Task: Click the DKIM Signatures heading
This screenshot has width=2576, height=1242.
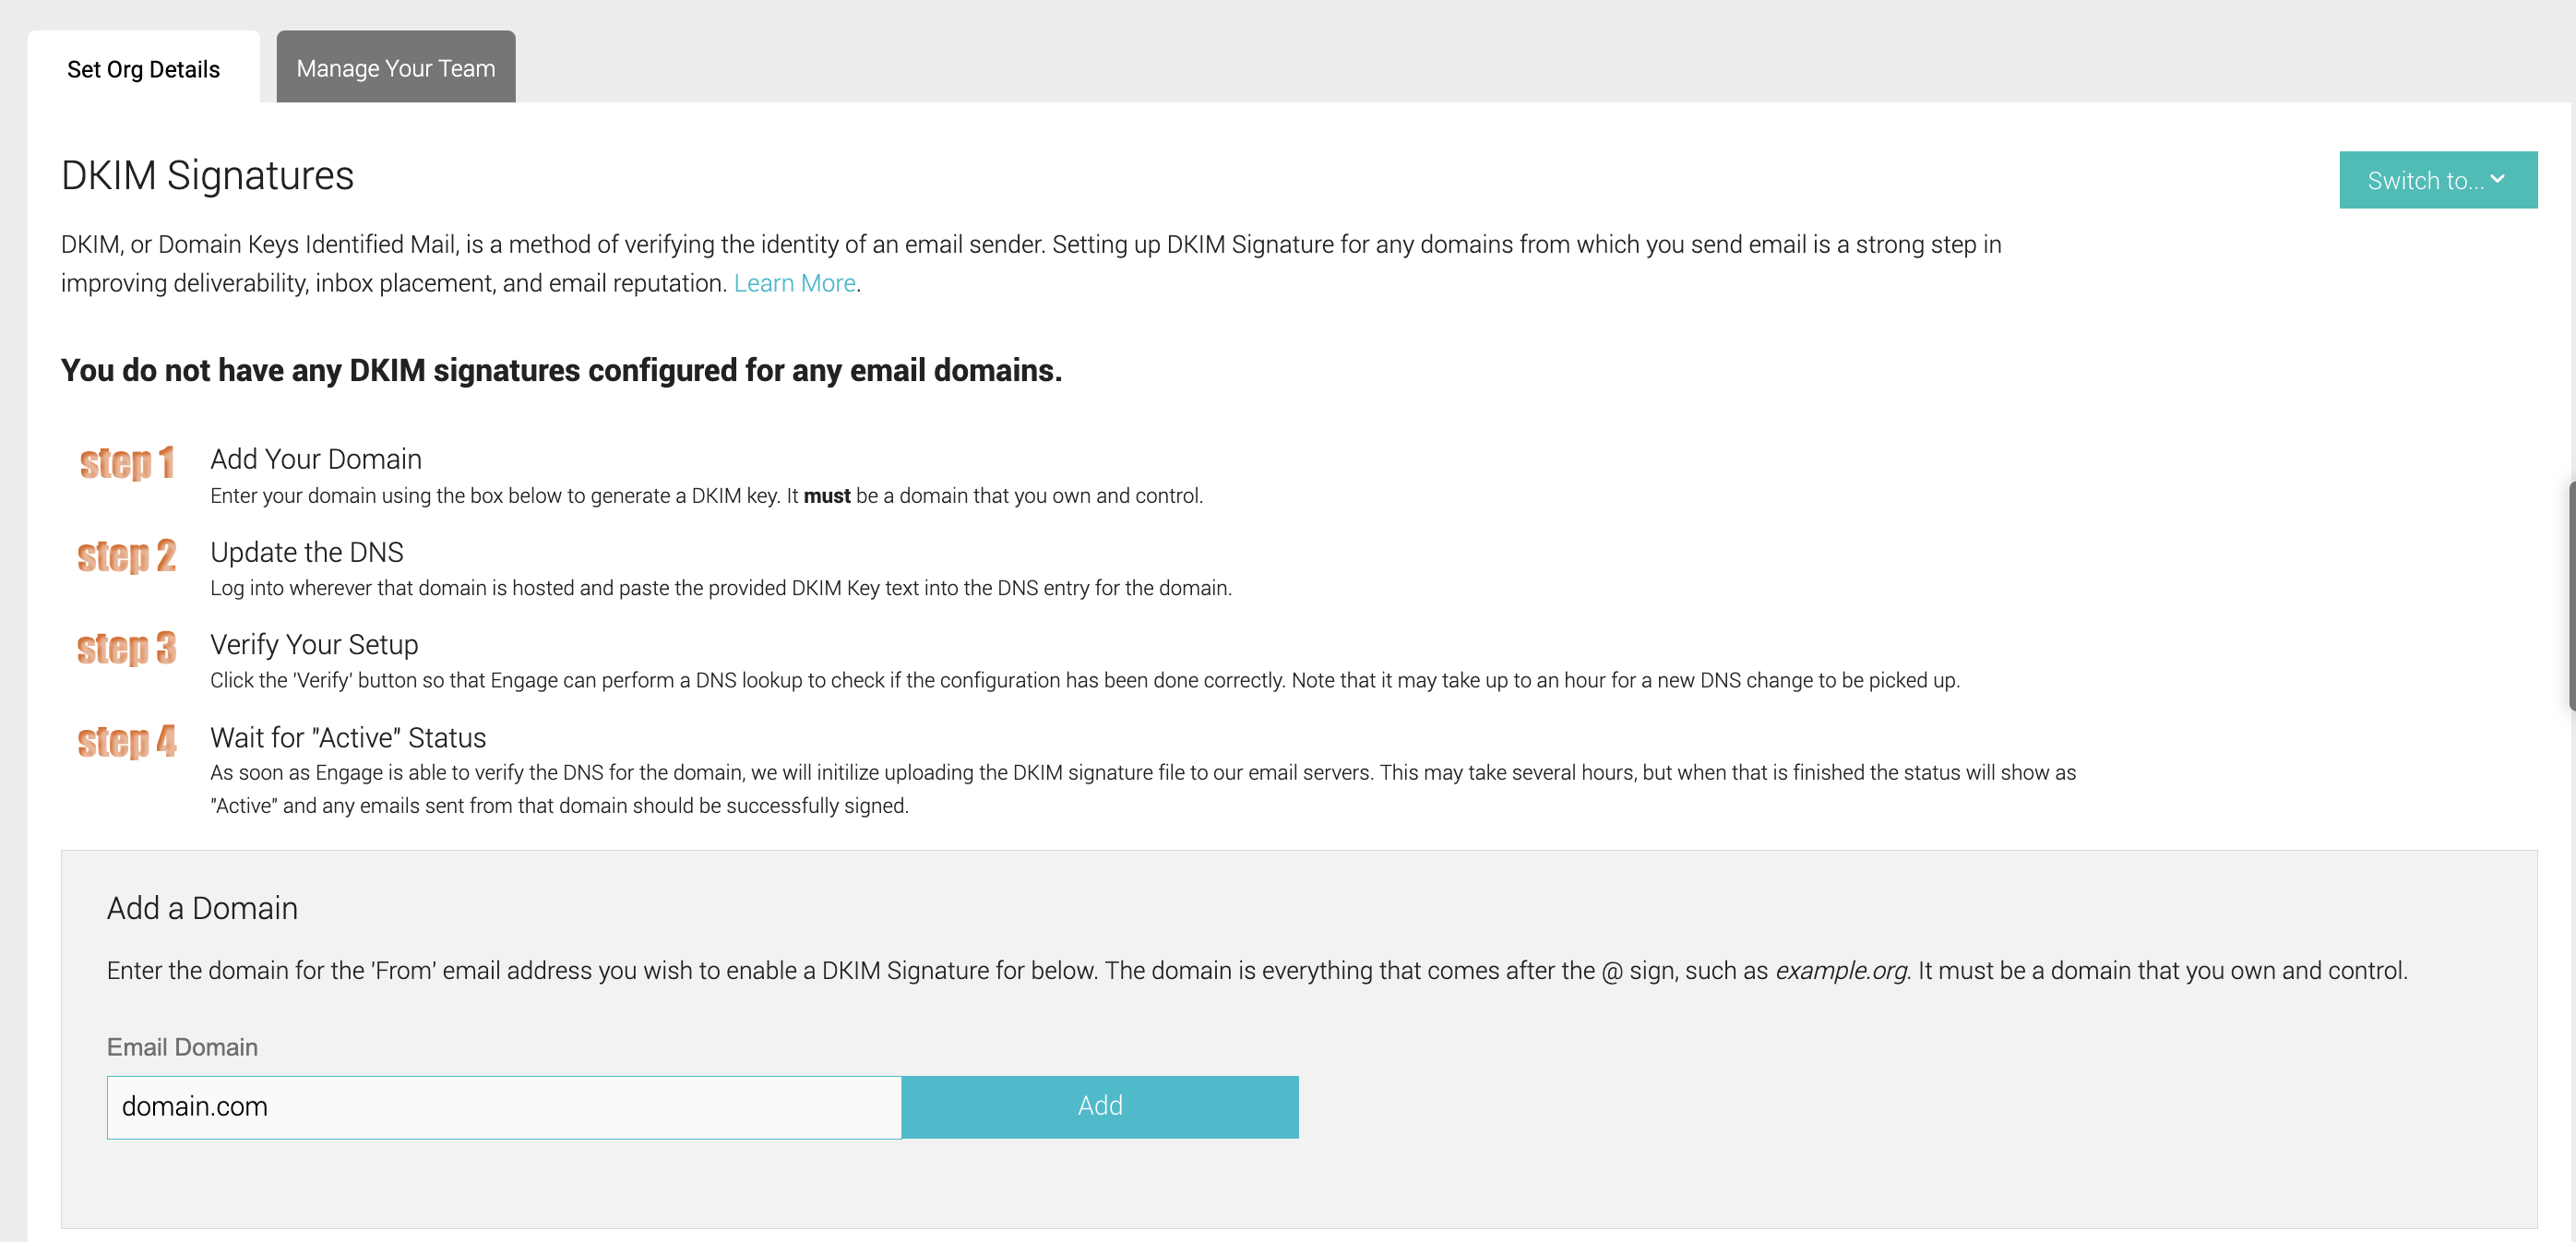Action: pos(207,176)
